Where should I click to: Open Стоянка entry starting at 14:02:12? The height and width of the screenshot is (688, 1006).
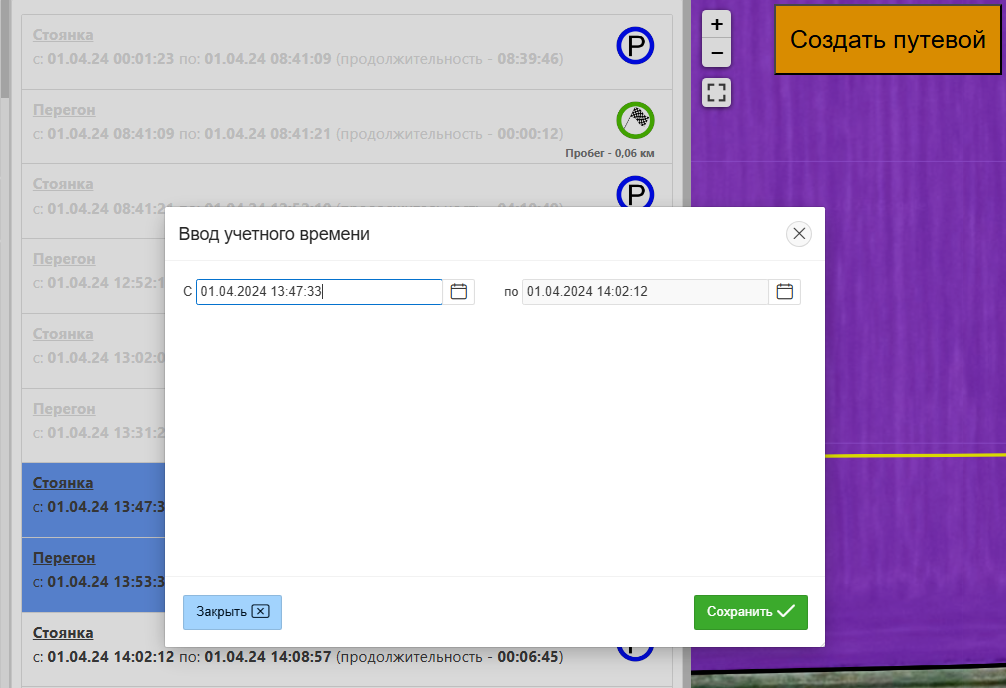click(x=63, y=633)
